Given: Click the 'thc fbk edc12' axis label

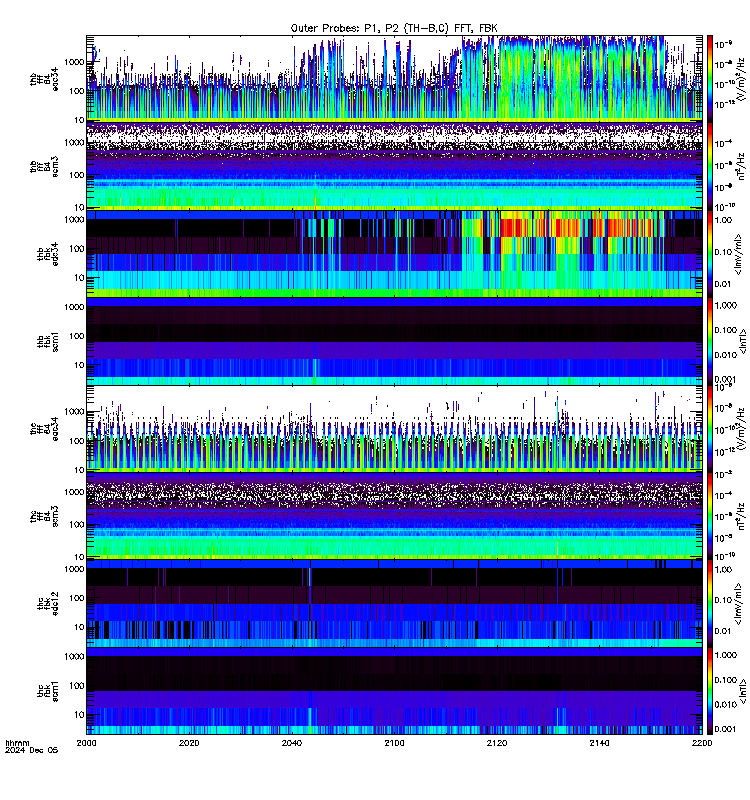Looking at the screenshot, I should pos(48,604).
